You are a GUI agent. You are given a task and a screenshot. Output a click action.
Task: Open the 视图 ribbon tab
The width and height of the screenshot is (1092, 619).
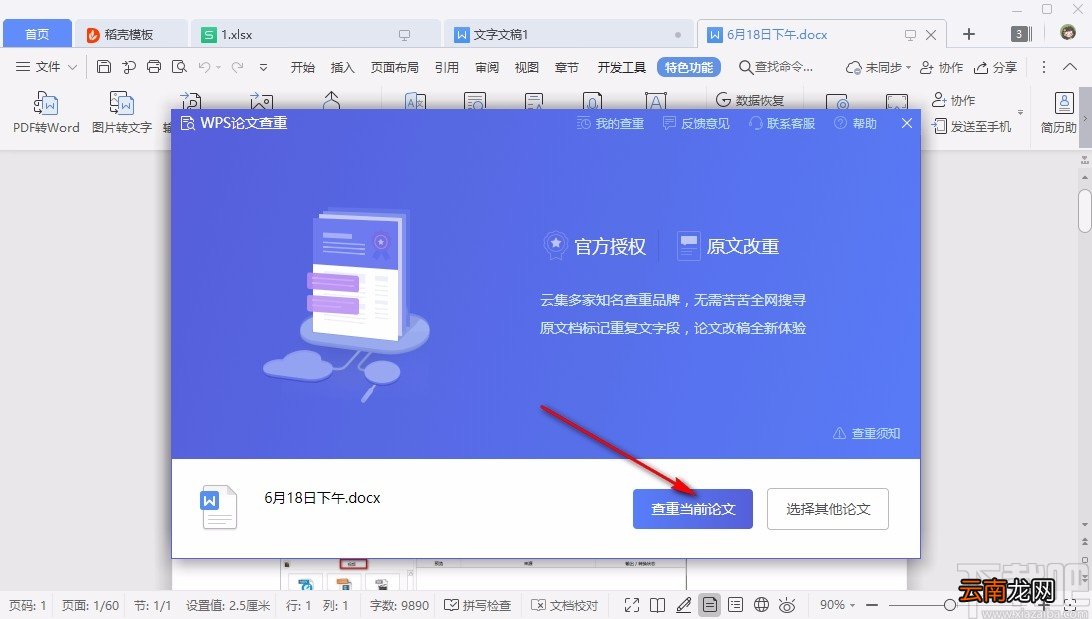(x=526, y=68)
